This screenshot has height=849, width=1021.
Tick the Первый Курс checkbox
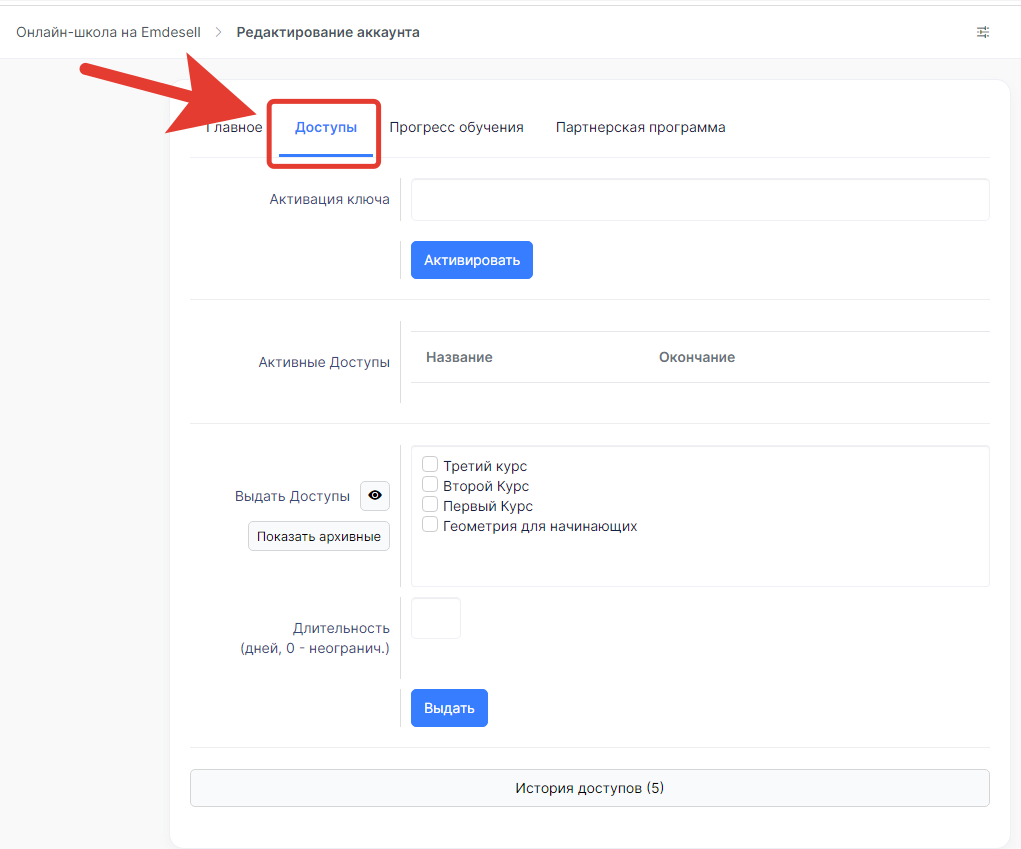click(x=430, y=505)
